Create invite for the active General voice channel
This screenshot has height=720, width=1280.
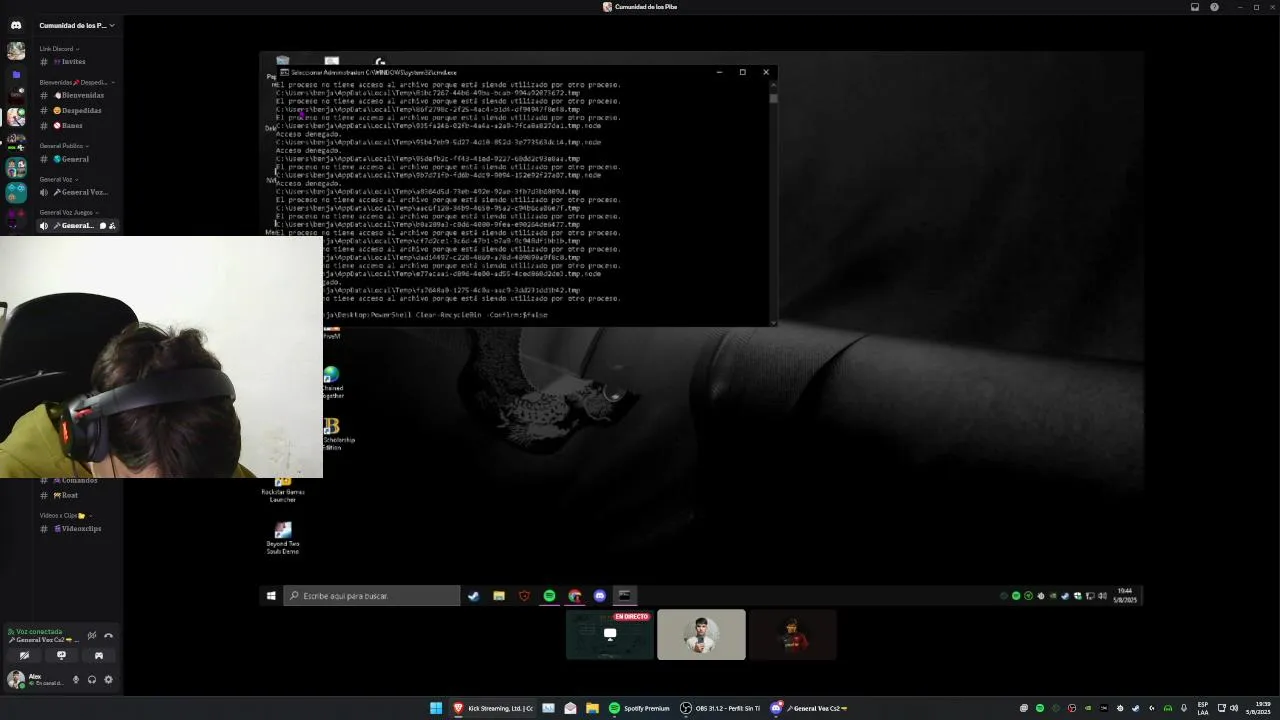[112, 226]
